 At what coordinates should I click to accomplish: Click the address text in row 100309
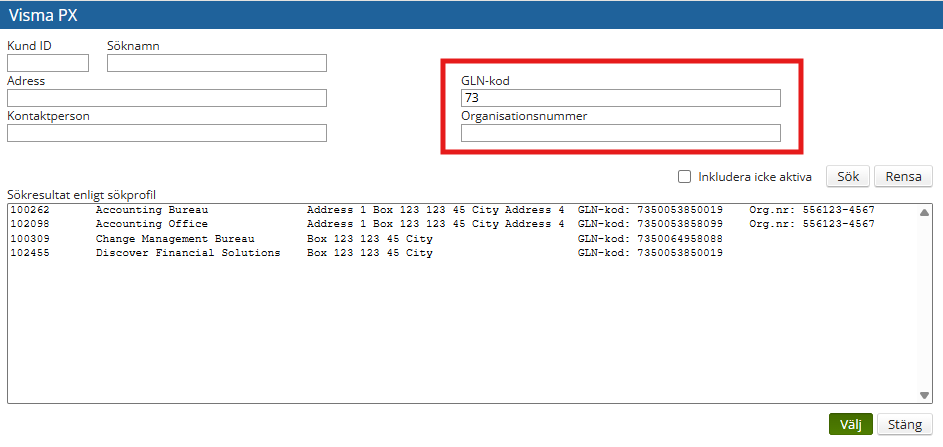click(x=369, y=239)
